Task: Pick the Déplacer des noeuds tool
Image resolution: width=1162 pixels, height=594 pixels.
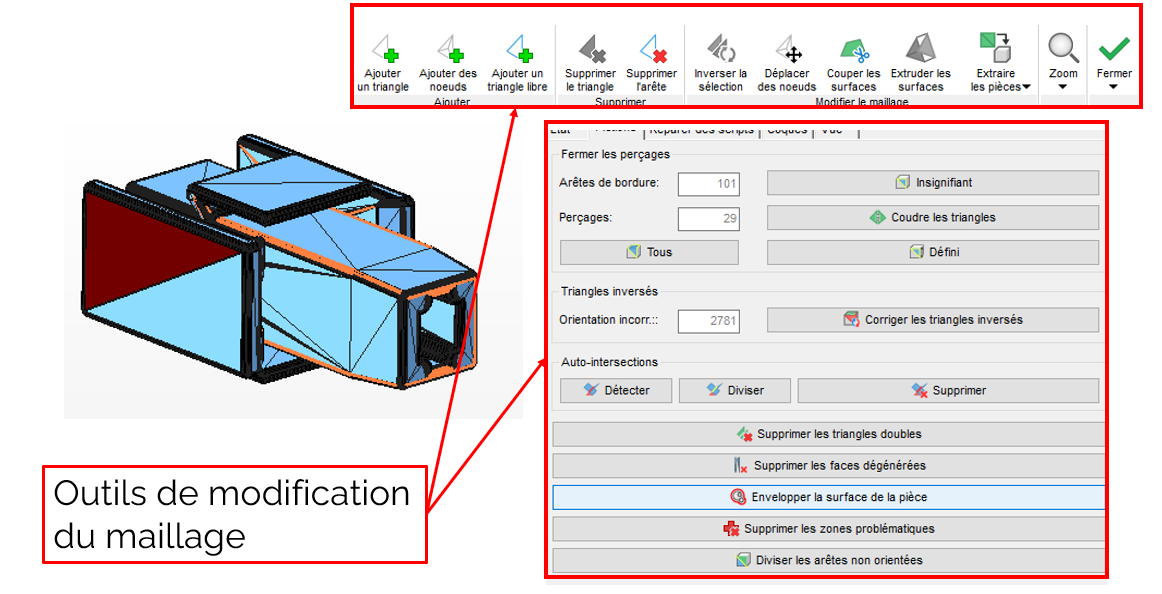Action: coord(787,62)
